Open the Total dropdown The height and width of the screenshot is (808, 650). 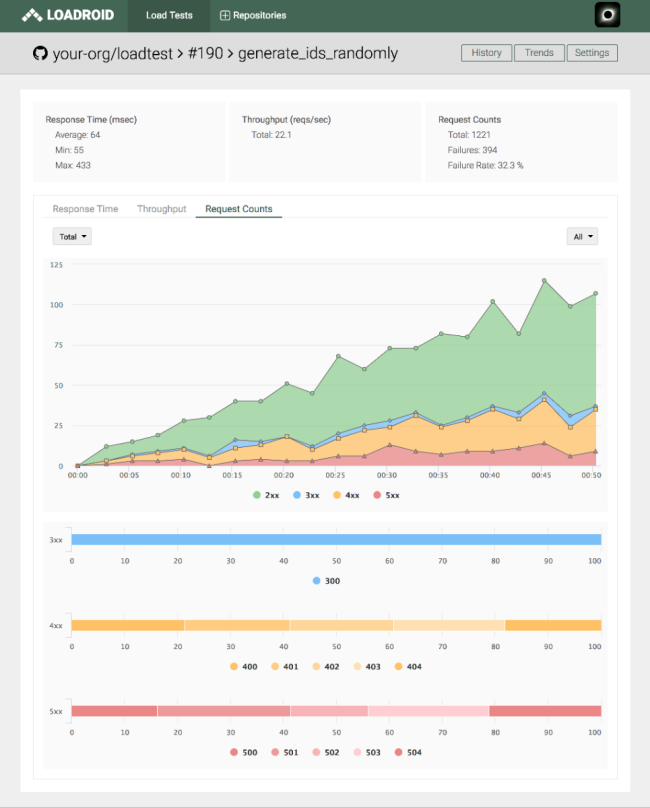(72, 237)
